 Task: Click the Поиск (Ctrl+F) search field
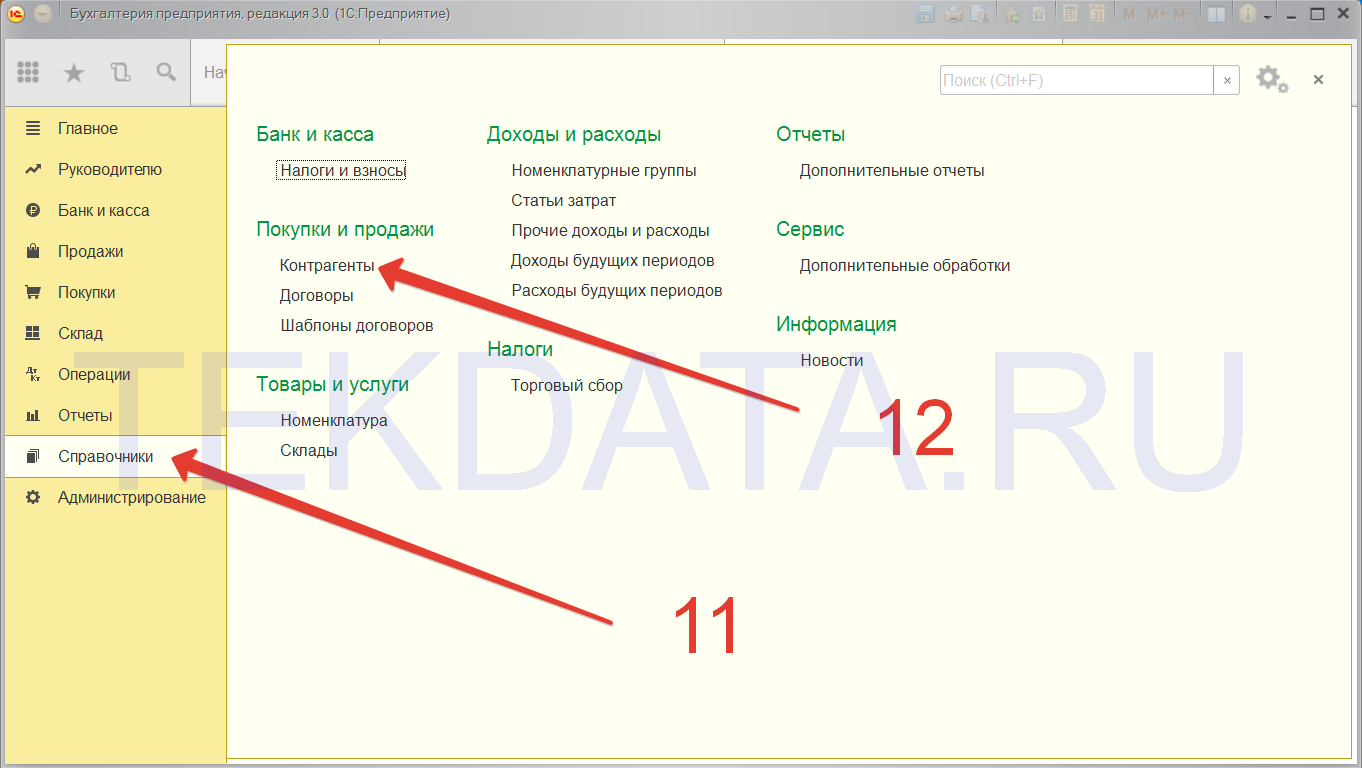point(1077,80)
